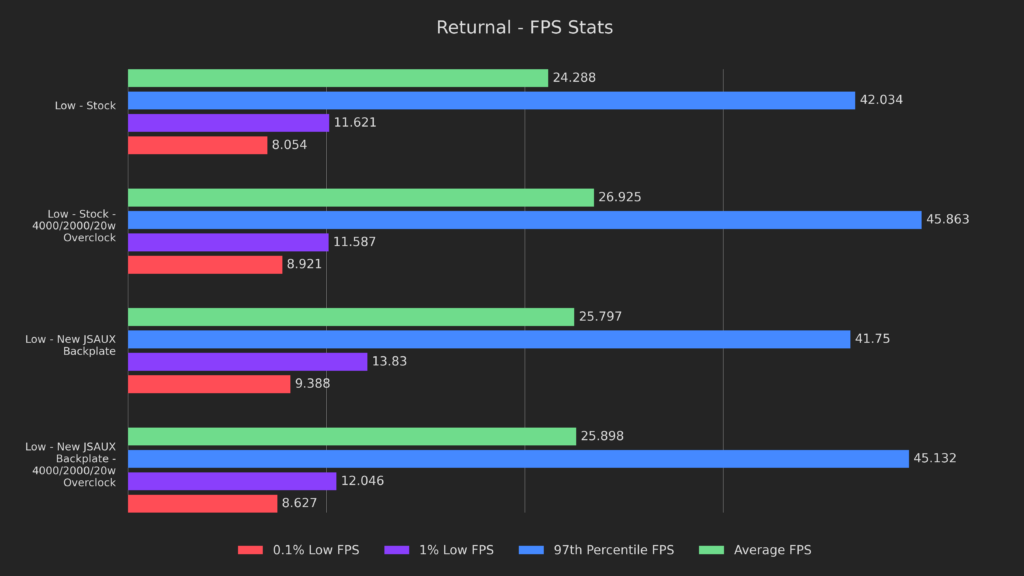Select the green bar valued 25.898
This screenshot has width=1024, height=576.
tap(352, 436)
